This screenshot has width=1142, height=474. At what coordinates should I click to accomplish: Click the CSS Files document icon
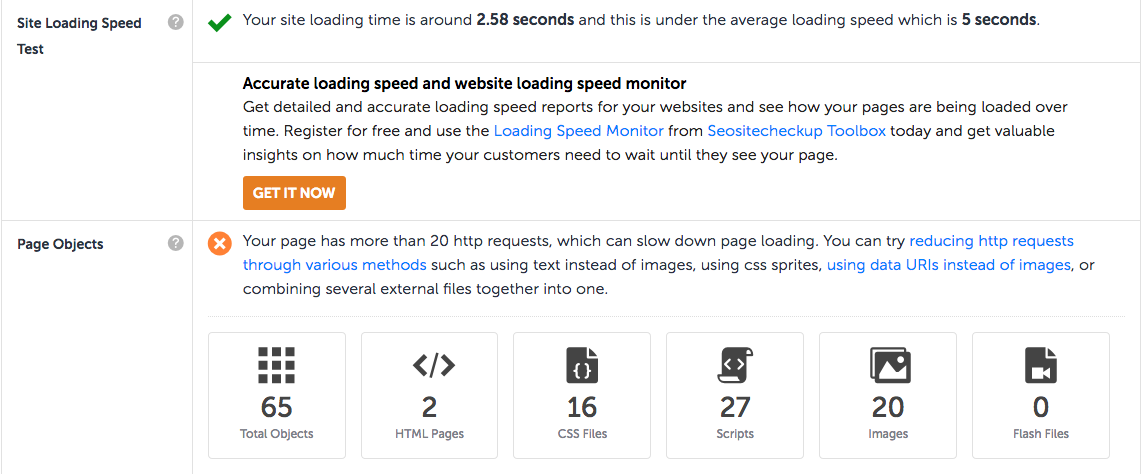pyautogui.click(x=582, y=366)
